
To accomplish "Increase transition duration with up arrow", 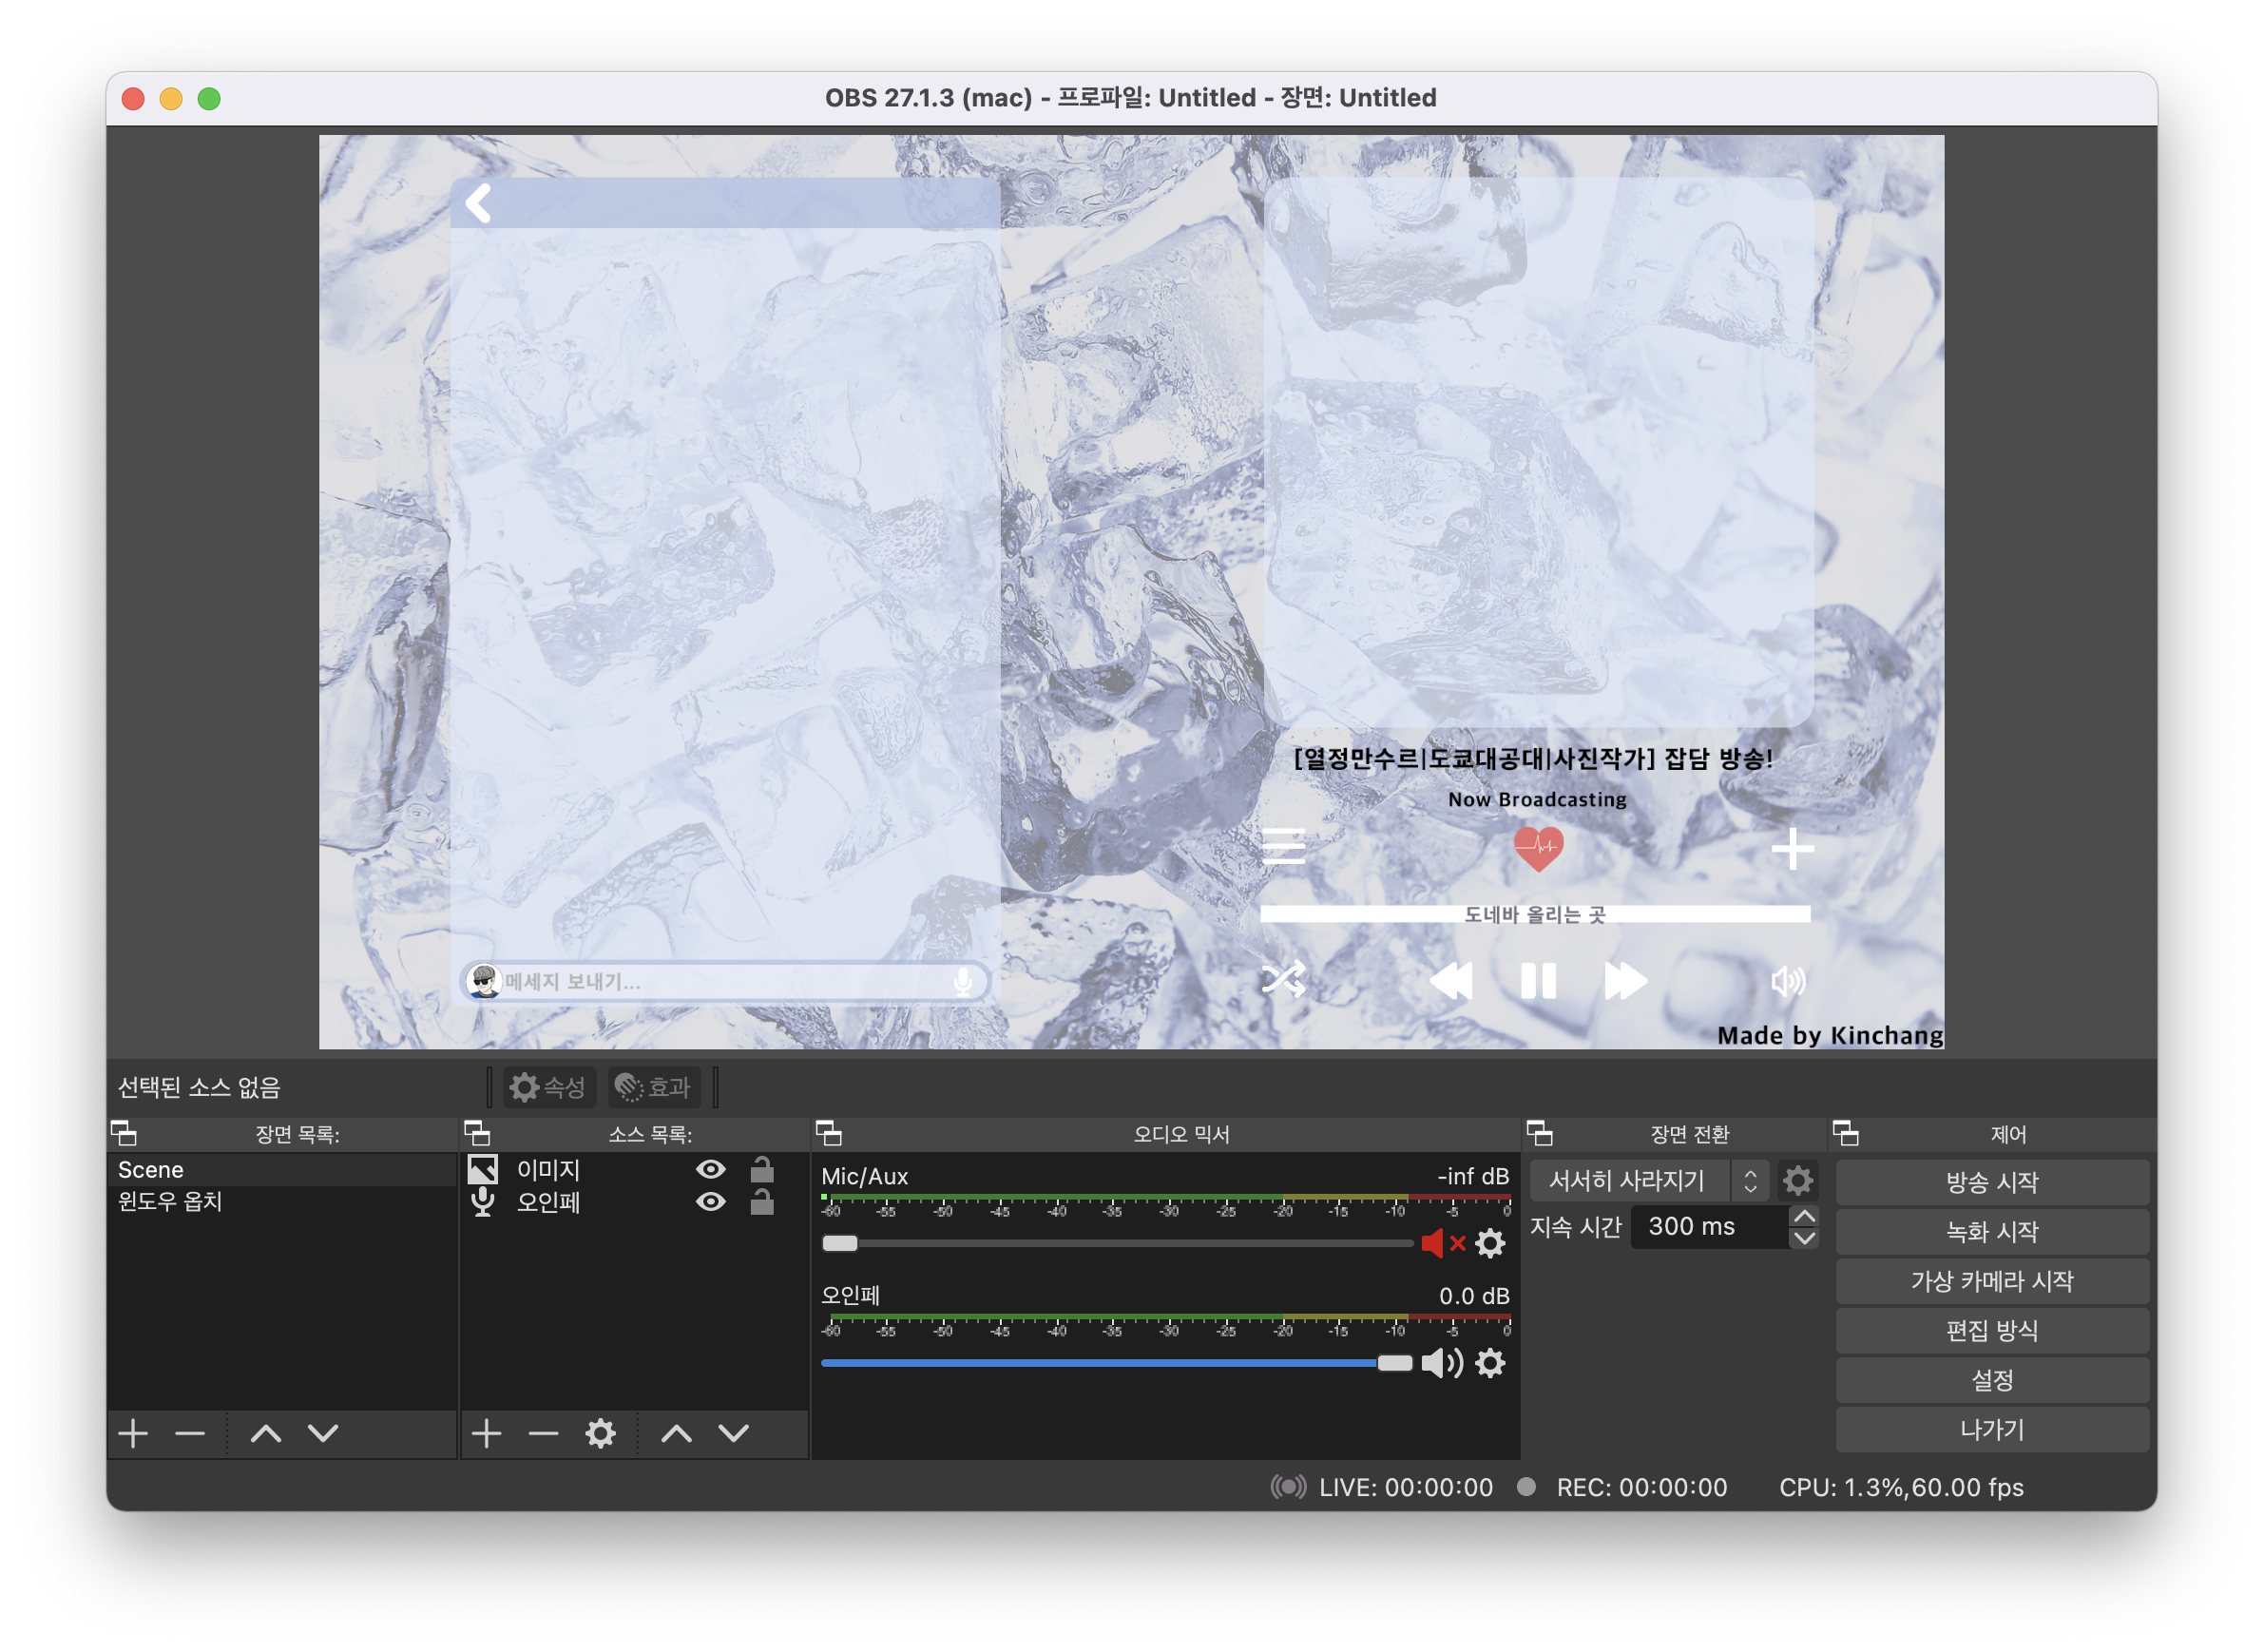I will (1804, 1216).
